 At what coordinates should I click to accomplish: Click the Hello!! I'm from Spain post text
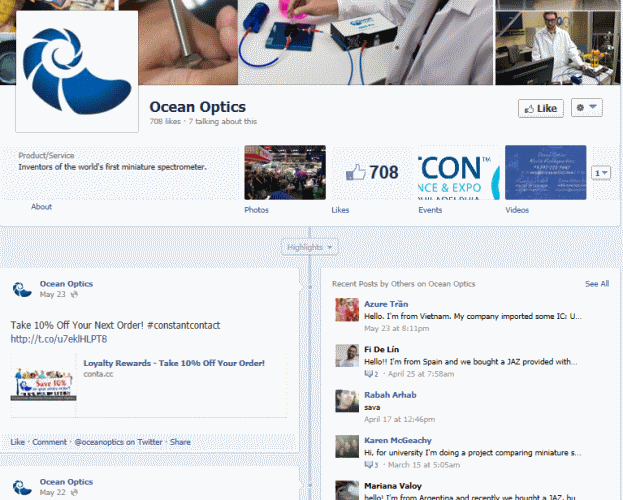(470, 362)
